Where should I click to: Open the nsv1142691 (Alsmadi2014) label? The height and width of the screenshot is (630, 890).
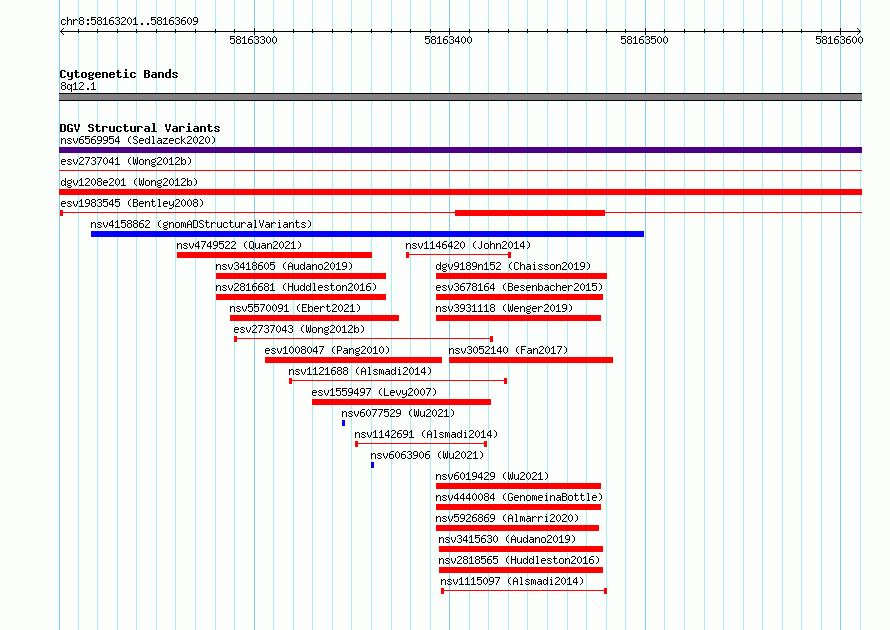point(426,434)
